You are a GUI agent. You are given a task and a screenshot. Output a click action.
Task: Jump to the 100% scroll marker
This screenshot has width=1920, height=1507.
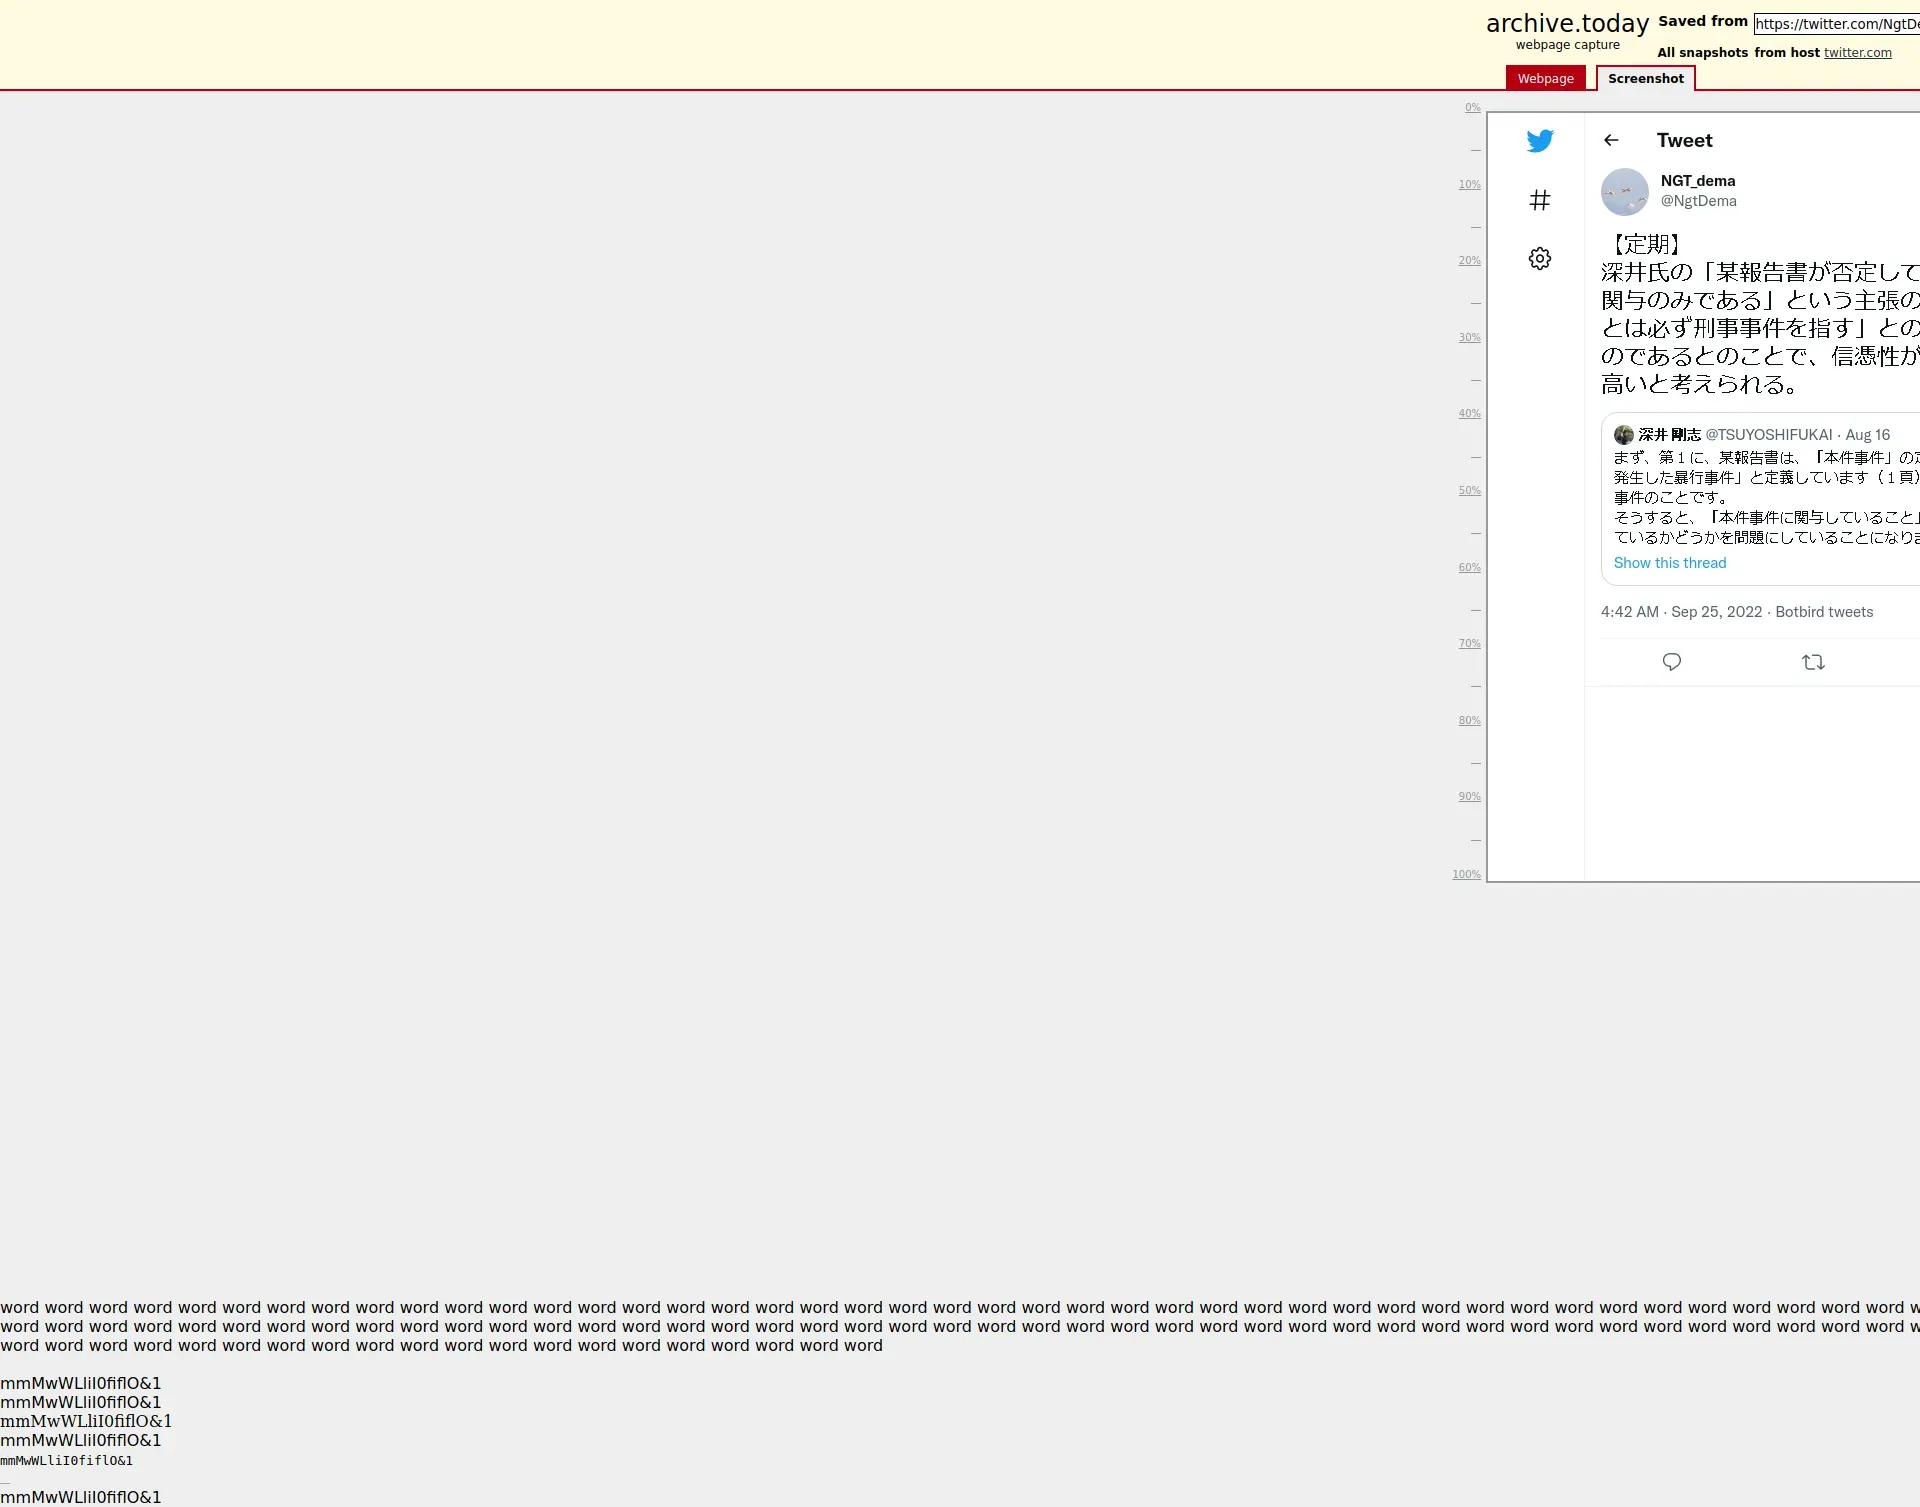click(1466, 875)
